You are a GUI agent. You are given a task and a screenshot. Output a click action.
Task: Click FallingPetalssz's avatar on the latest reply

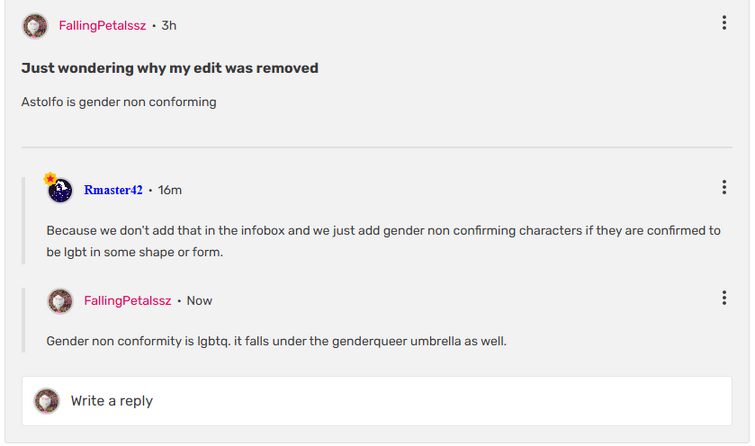60,301
